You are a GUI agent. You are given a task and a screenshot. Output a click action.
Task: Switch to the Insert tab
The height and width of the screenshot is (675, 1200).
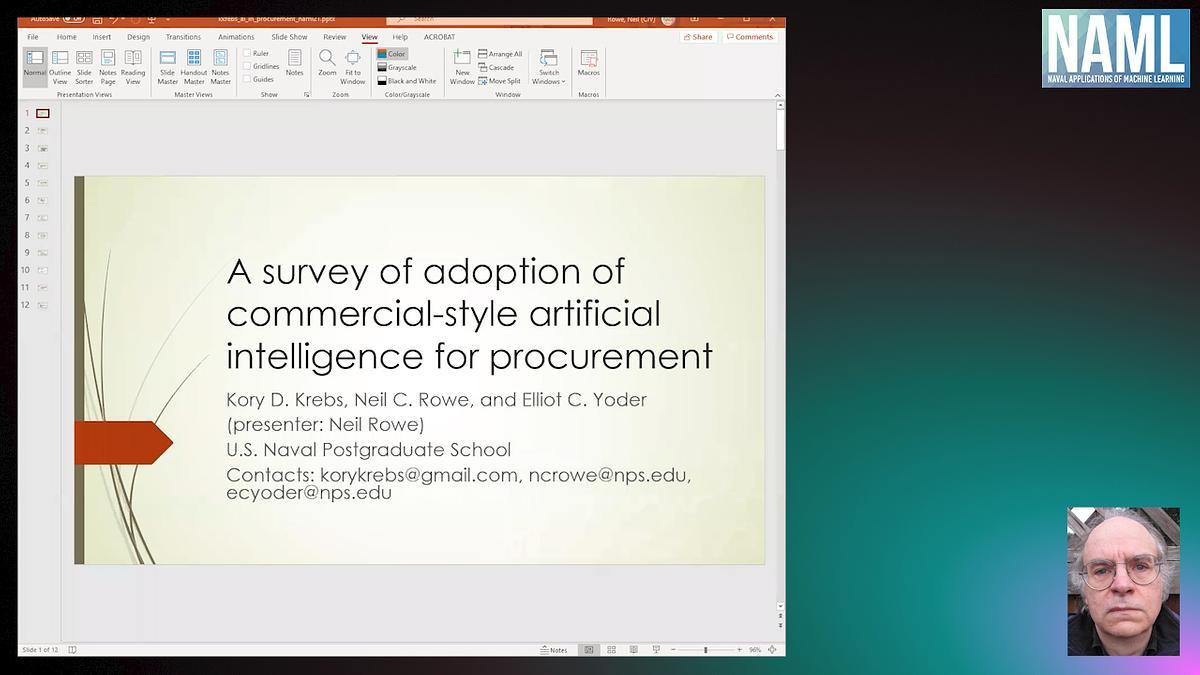point(102,37)
